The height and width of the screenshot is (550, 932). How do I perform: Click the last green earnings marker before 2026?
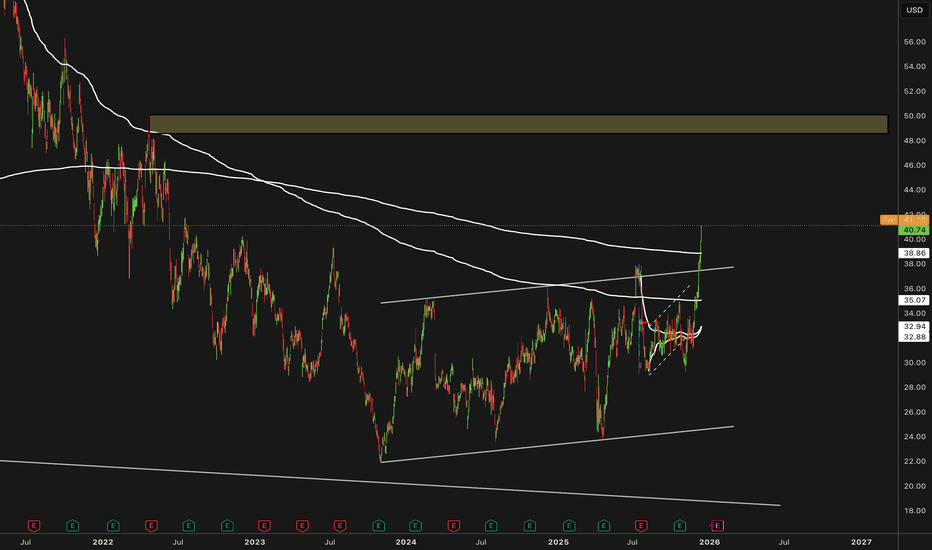coord(680,526)
